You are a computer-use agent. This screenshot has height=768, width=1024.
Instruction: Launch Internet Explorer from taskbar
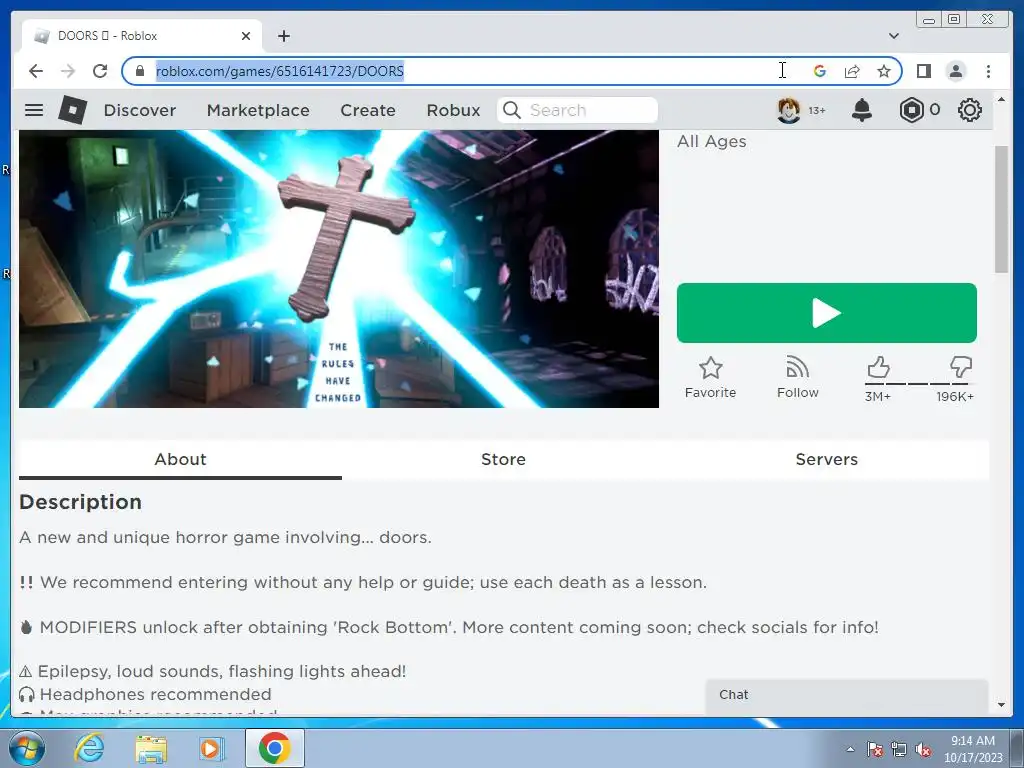[x=89, y=748]
